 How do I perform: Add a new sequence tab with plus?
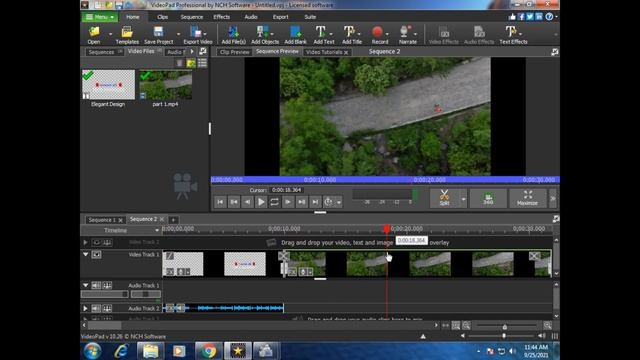click(173, 220)
